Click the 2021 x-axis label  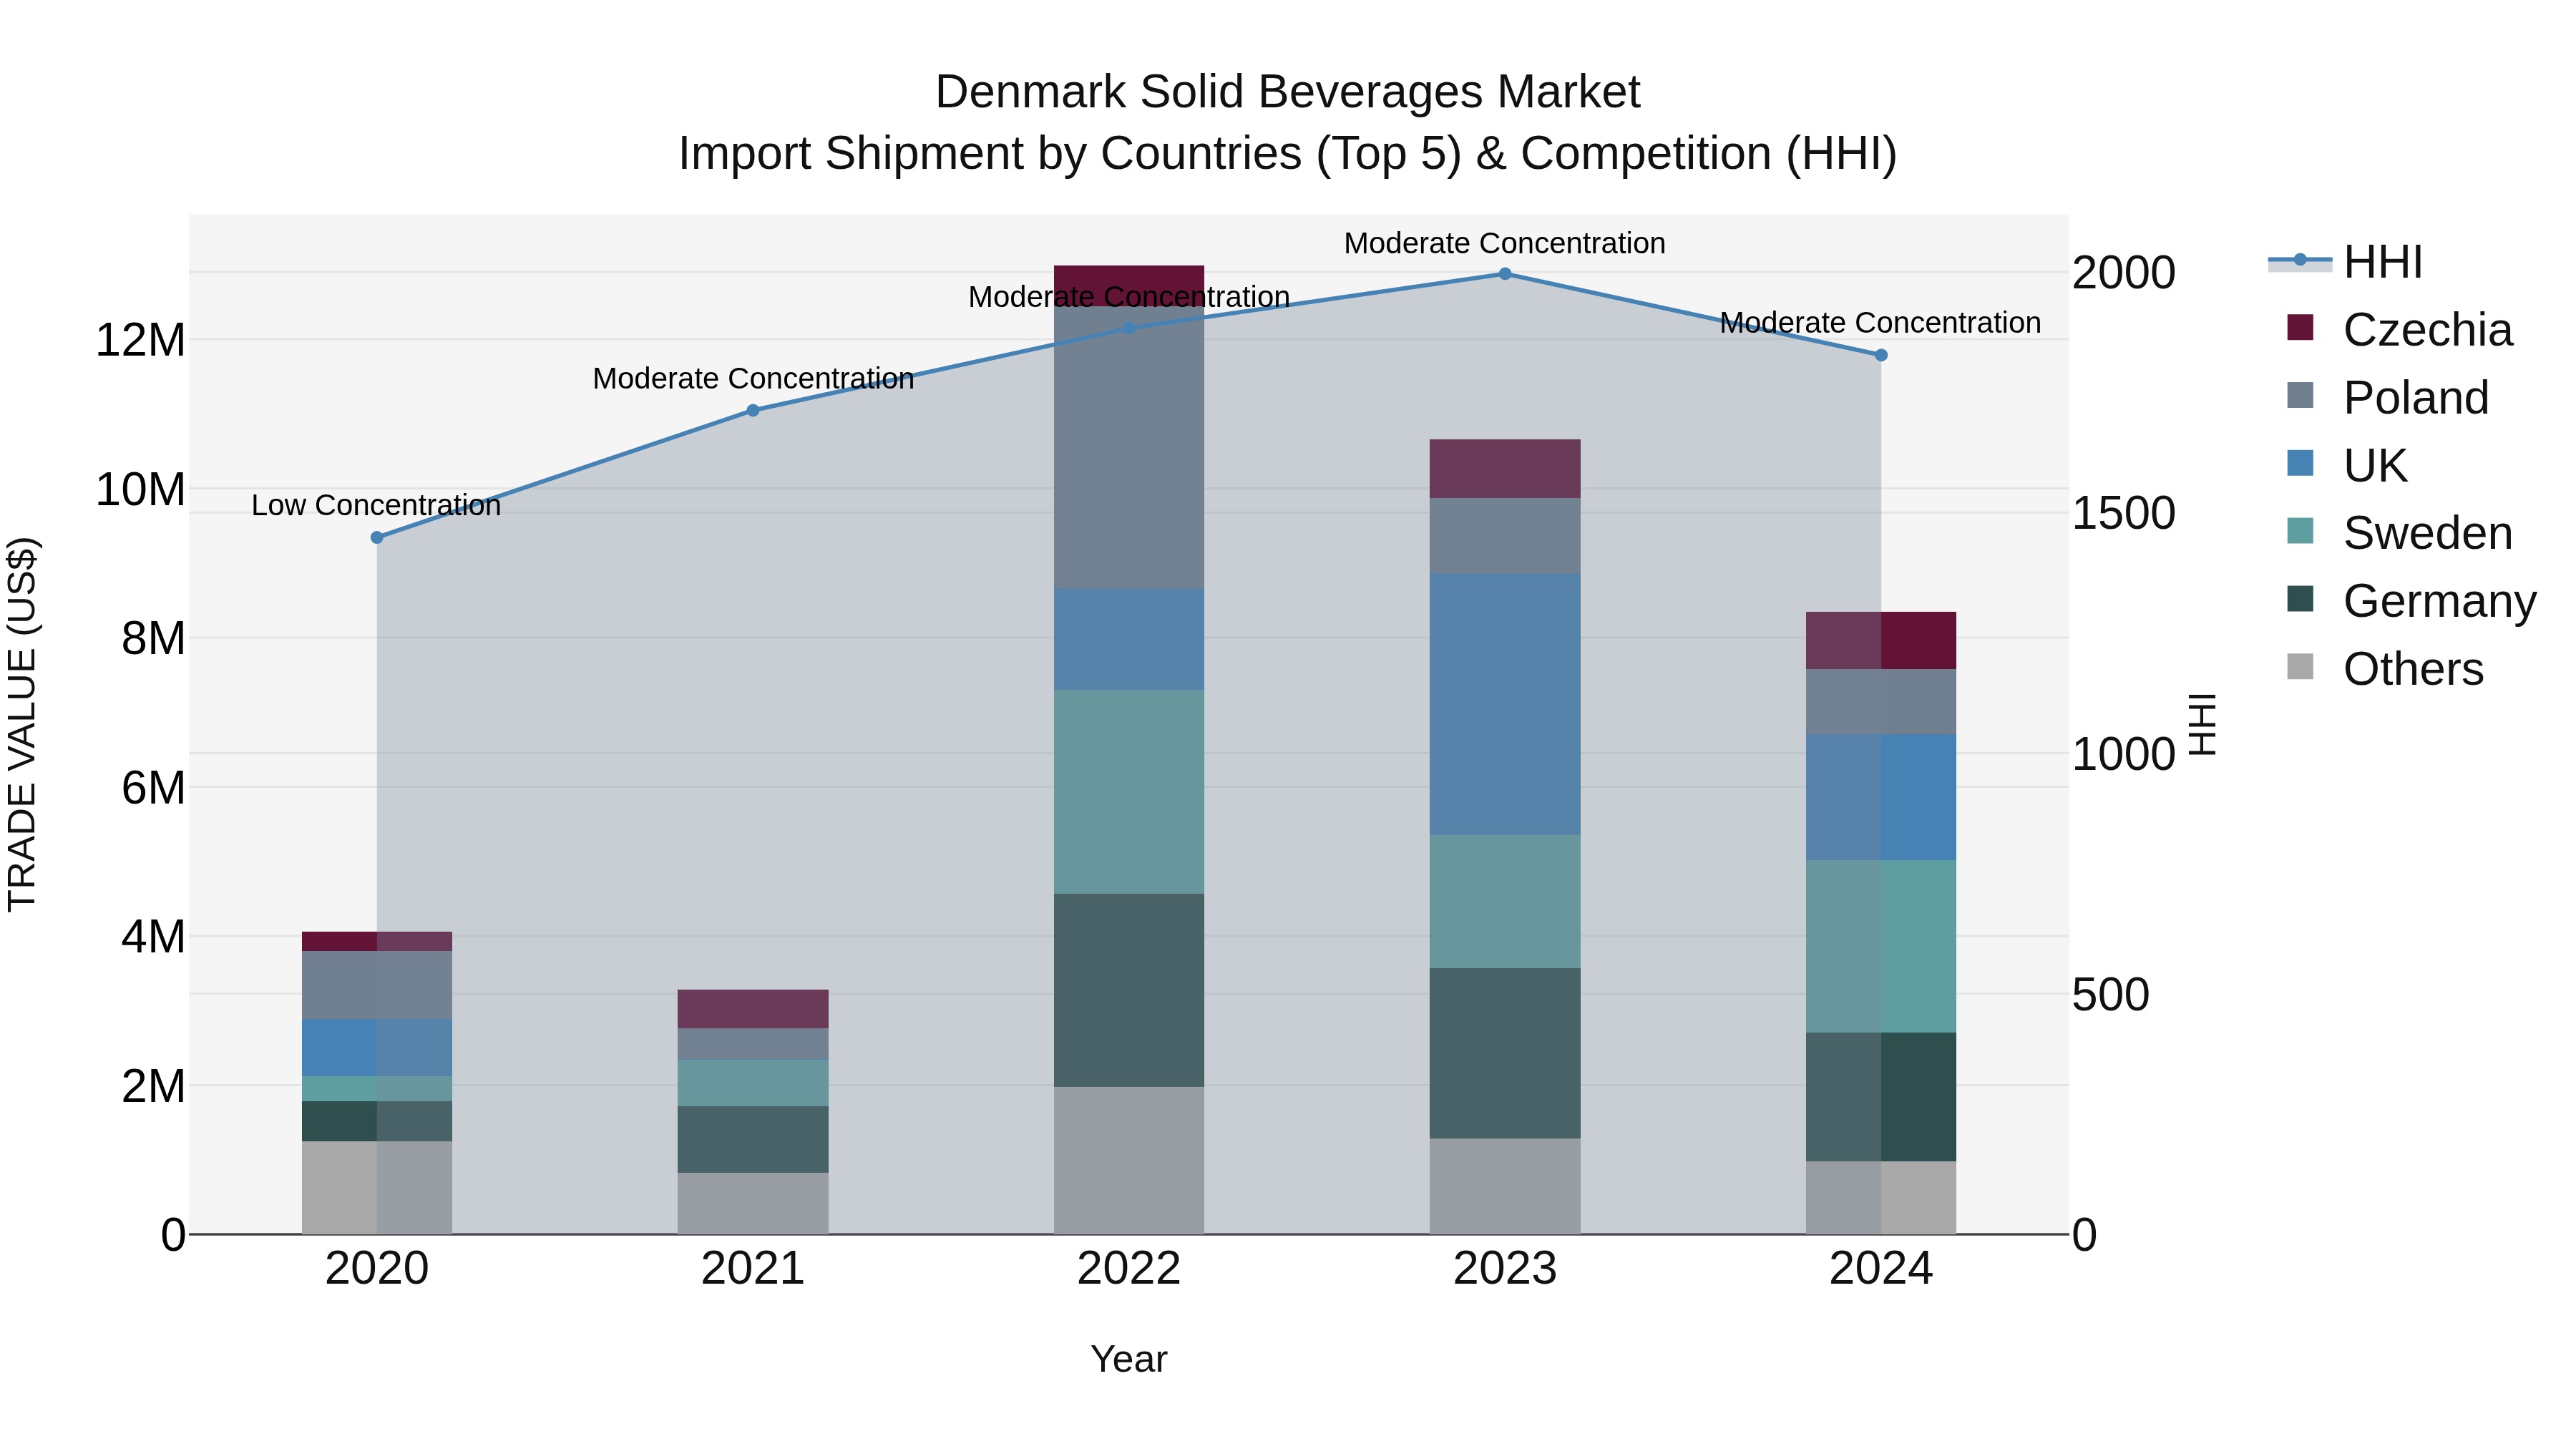click(x=753, y=1268)
